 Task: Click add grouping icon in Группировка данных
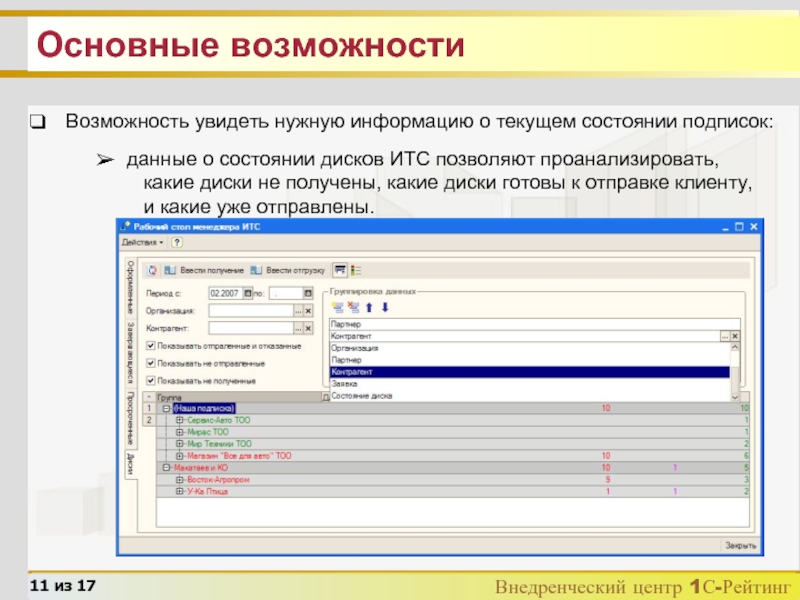[337, 307]
